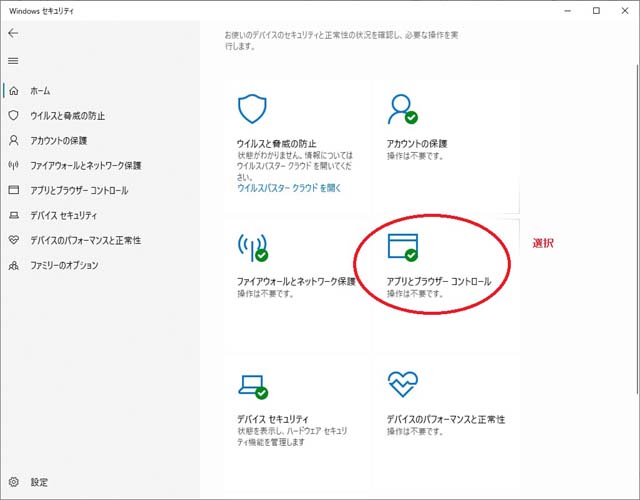Click the status text under デバイス セキュリティ tile
The height and width of the screenshot is (500, 640).
click(x=292, y=436)
